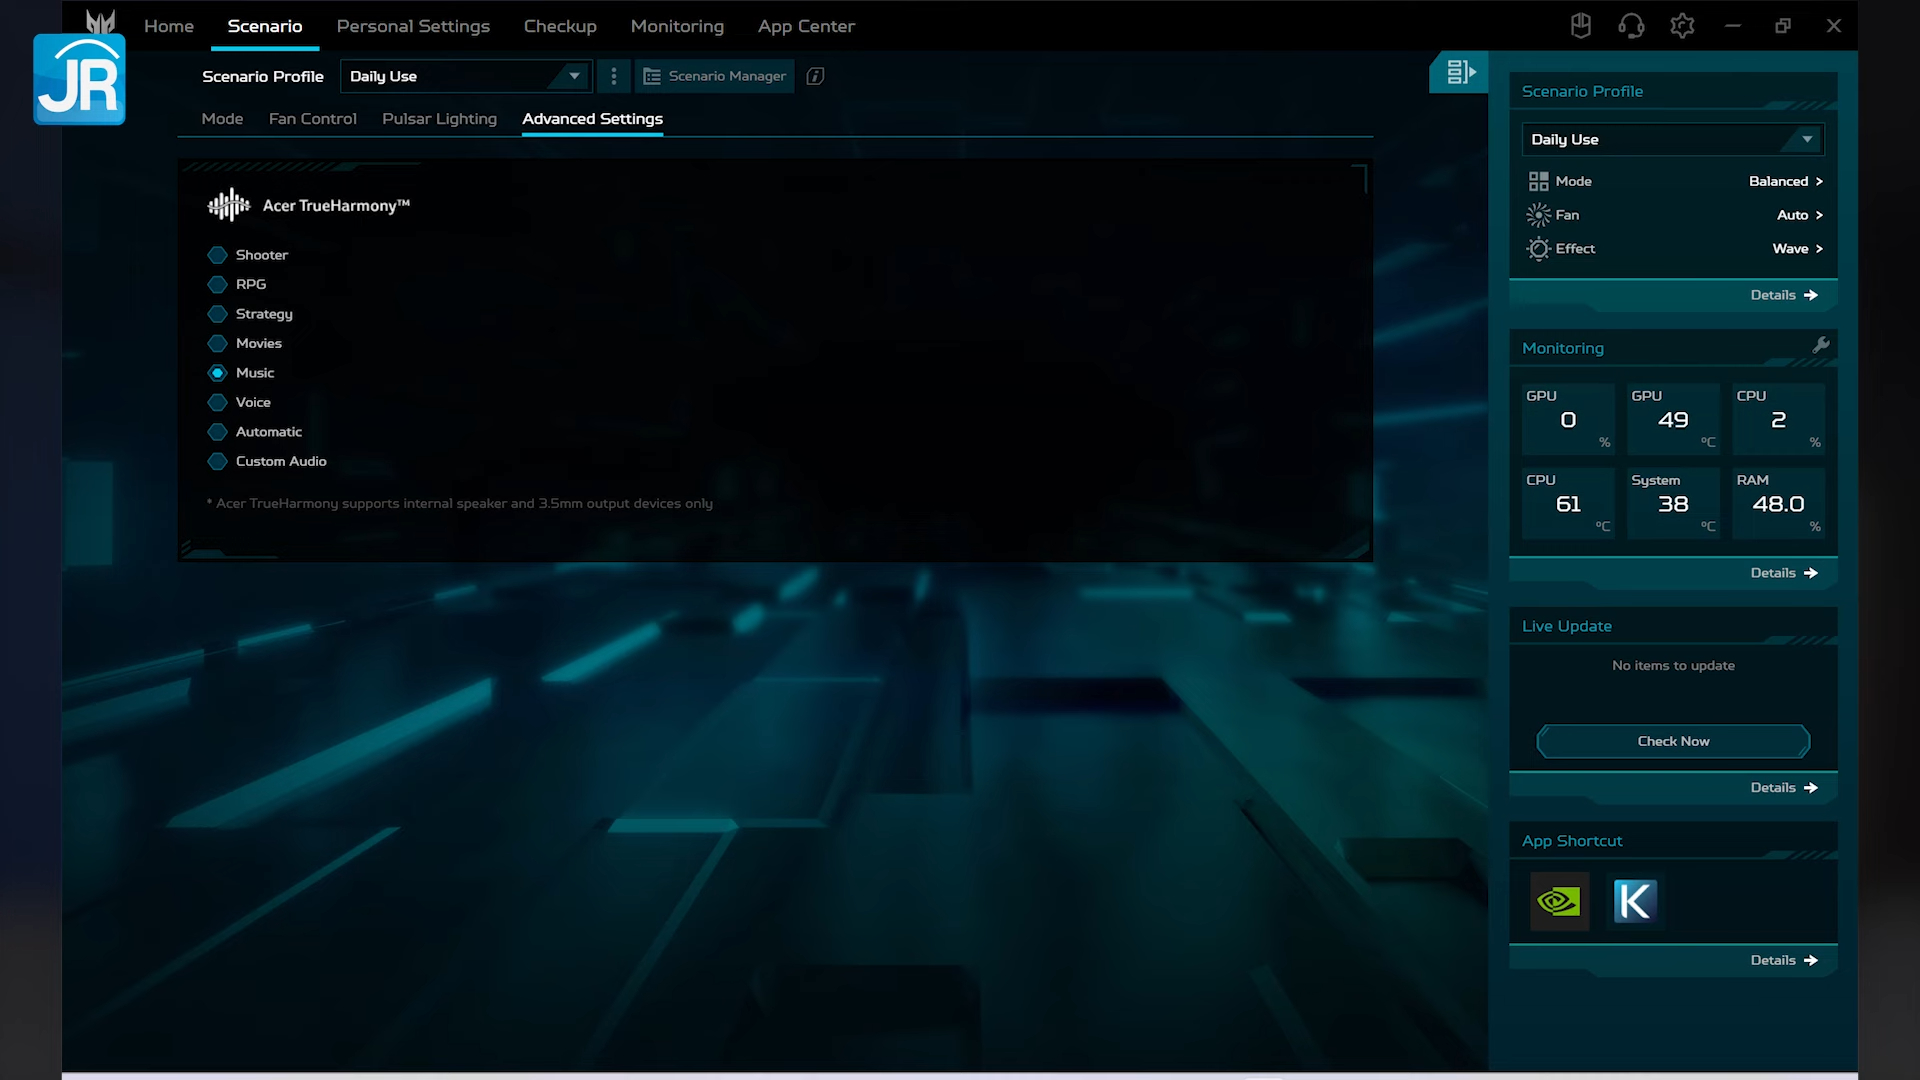Click the info icon beside Scenario Manager
This screenshot has height=1080, width=1920.
815,76
